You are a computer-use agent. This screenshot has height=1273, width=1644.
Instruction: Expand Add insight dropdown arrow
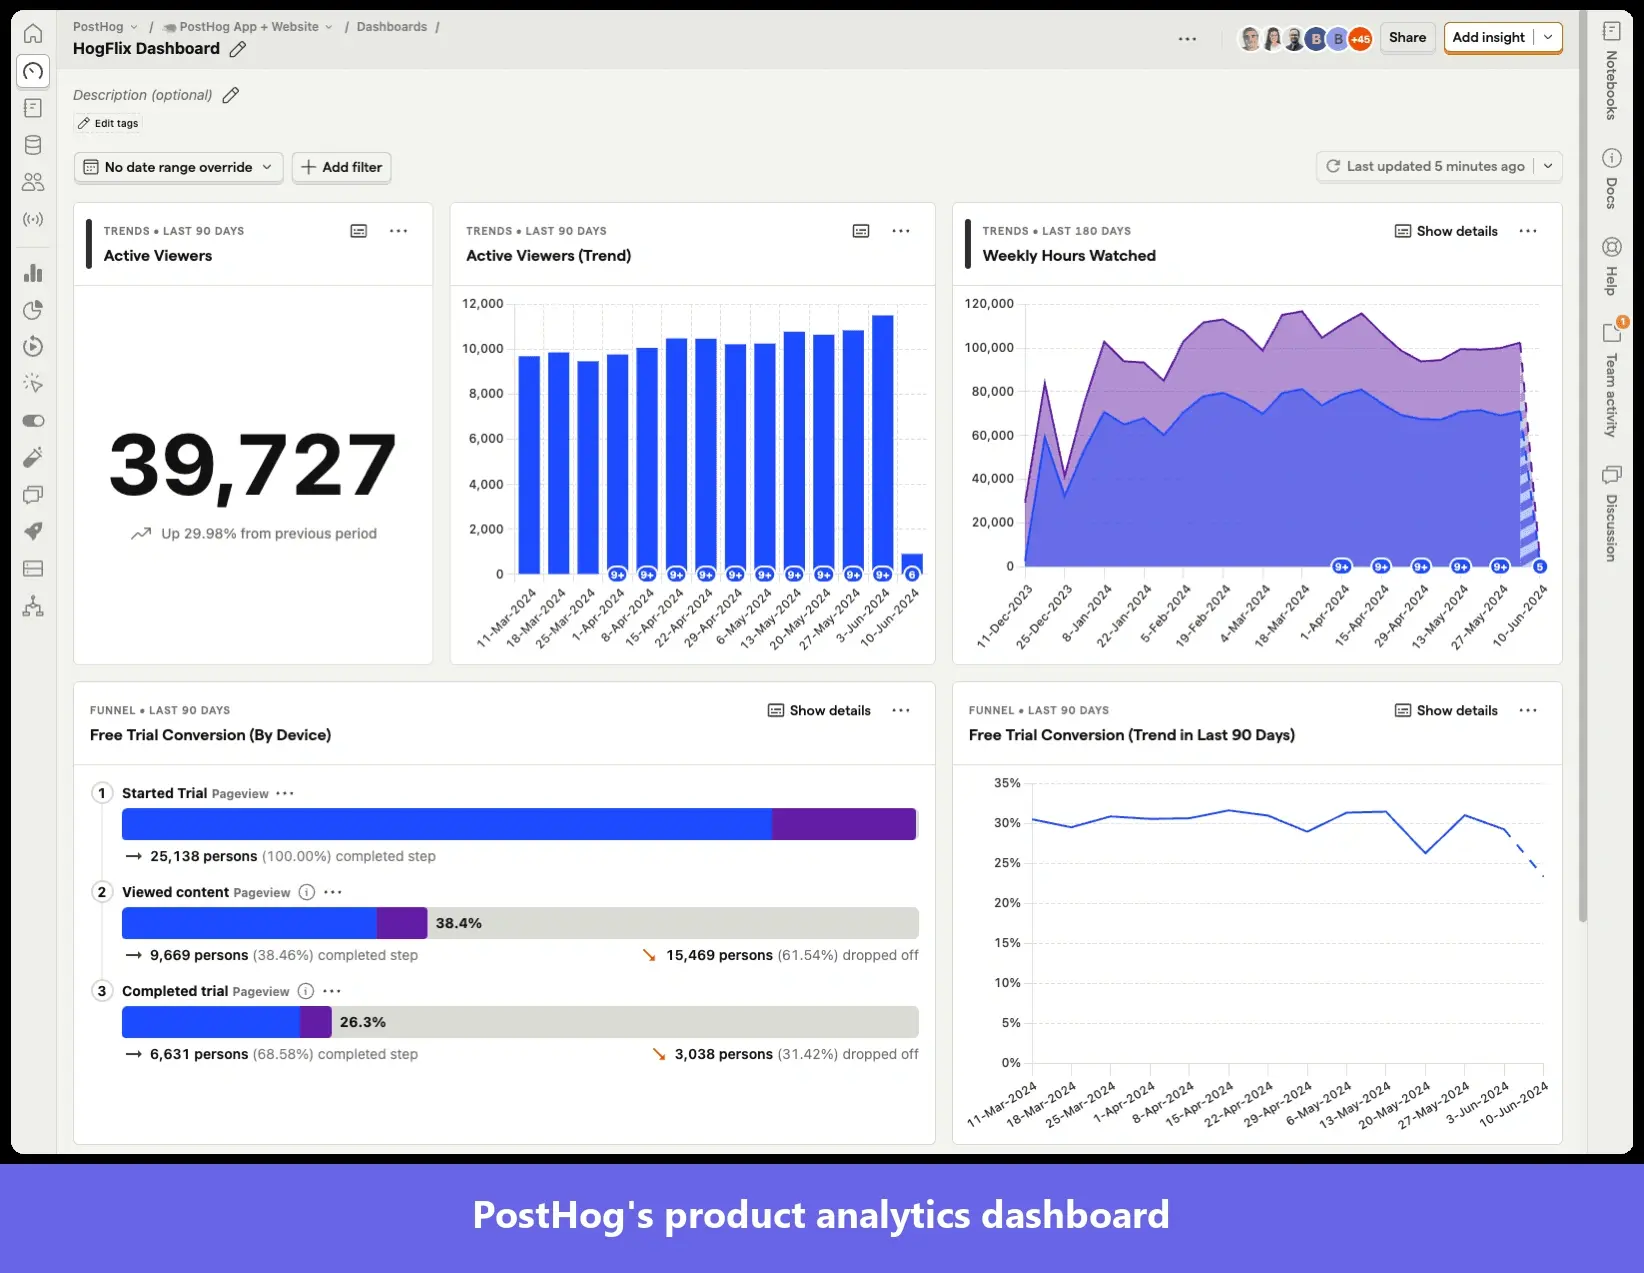point(1548,37)
